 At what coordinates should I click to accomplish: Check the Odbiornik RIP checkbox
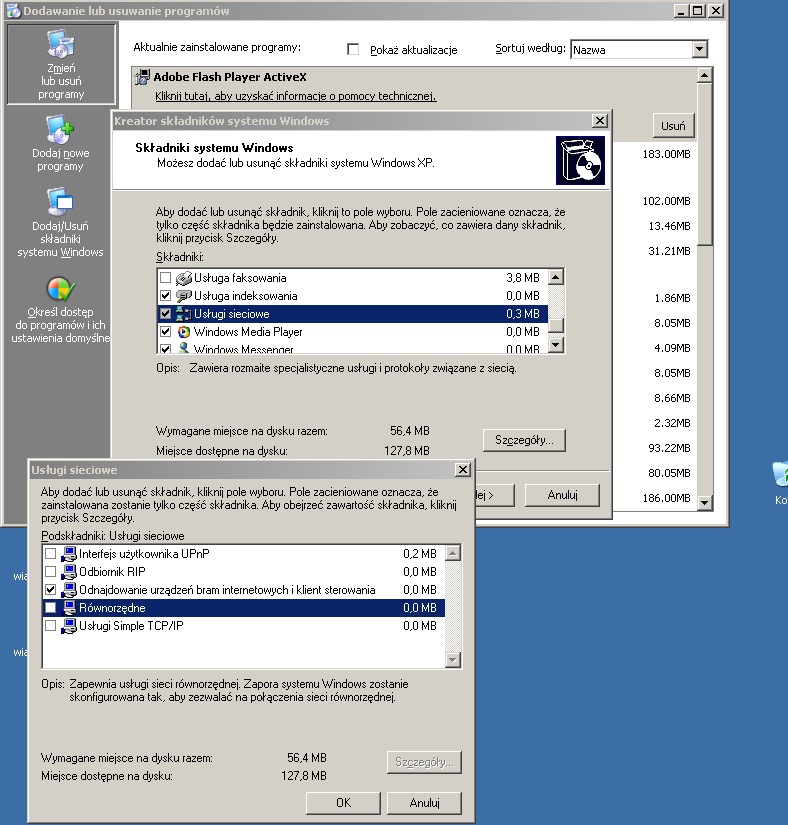[50, 571]
